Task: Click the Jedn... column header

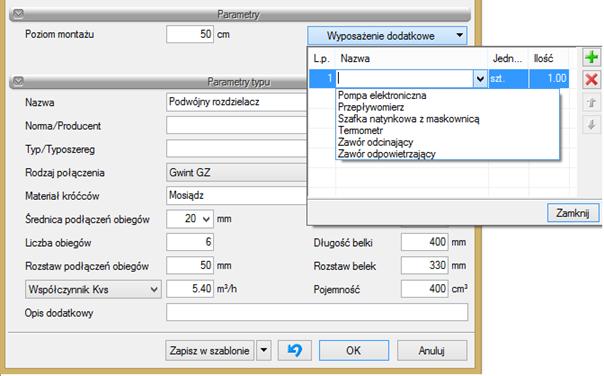Action: [508, 59]
